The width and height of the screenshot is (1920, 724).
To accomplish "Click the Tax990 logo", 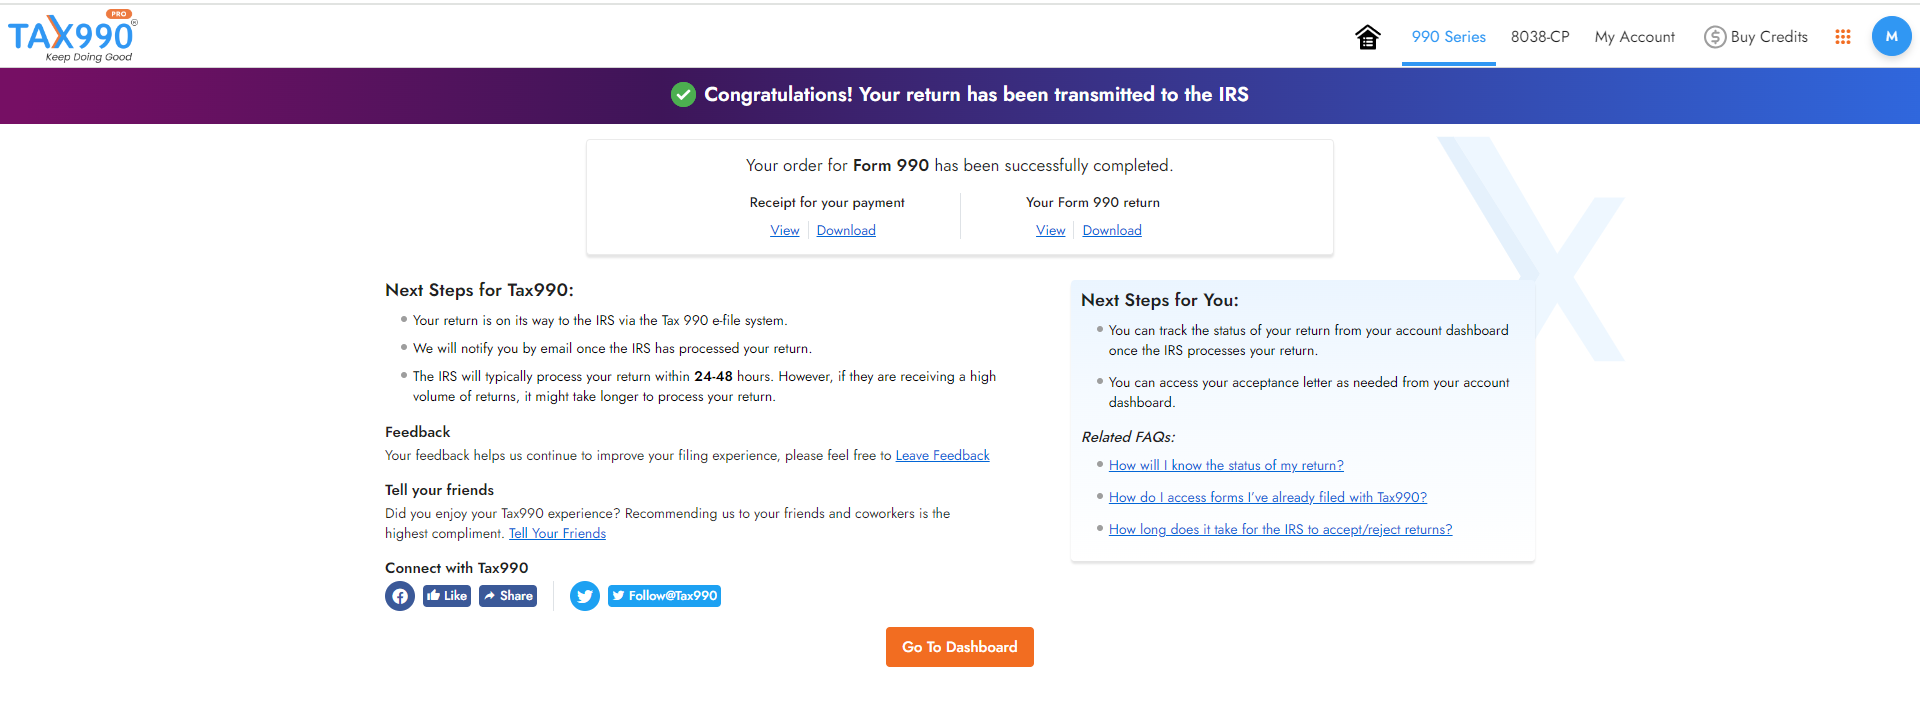I will coord(73,36).
